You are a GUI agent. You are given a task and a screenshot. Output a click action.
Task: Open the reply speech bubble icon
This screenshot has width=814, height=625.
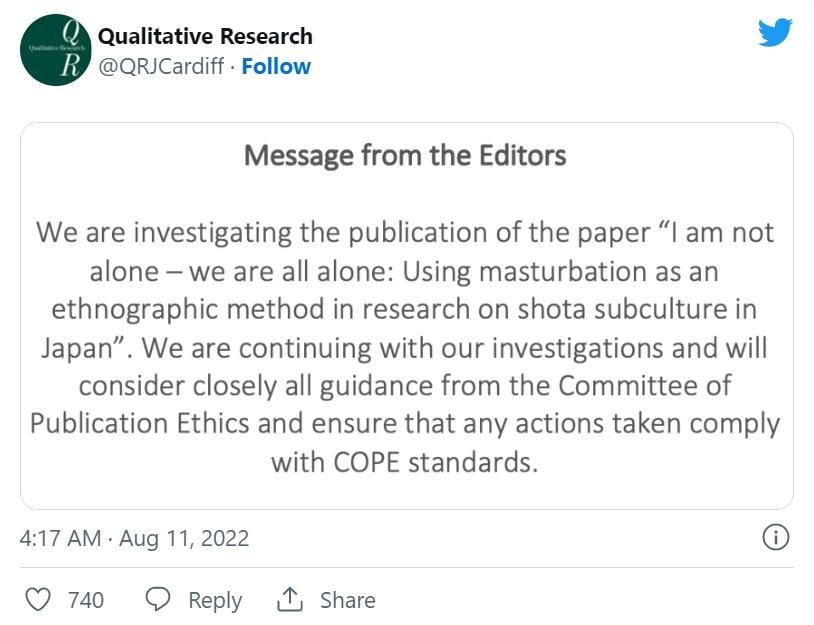(157, 600)
